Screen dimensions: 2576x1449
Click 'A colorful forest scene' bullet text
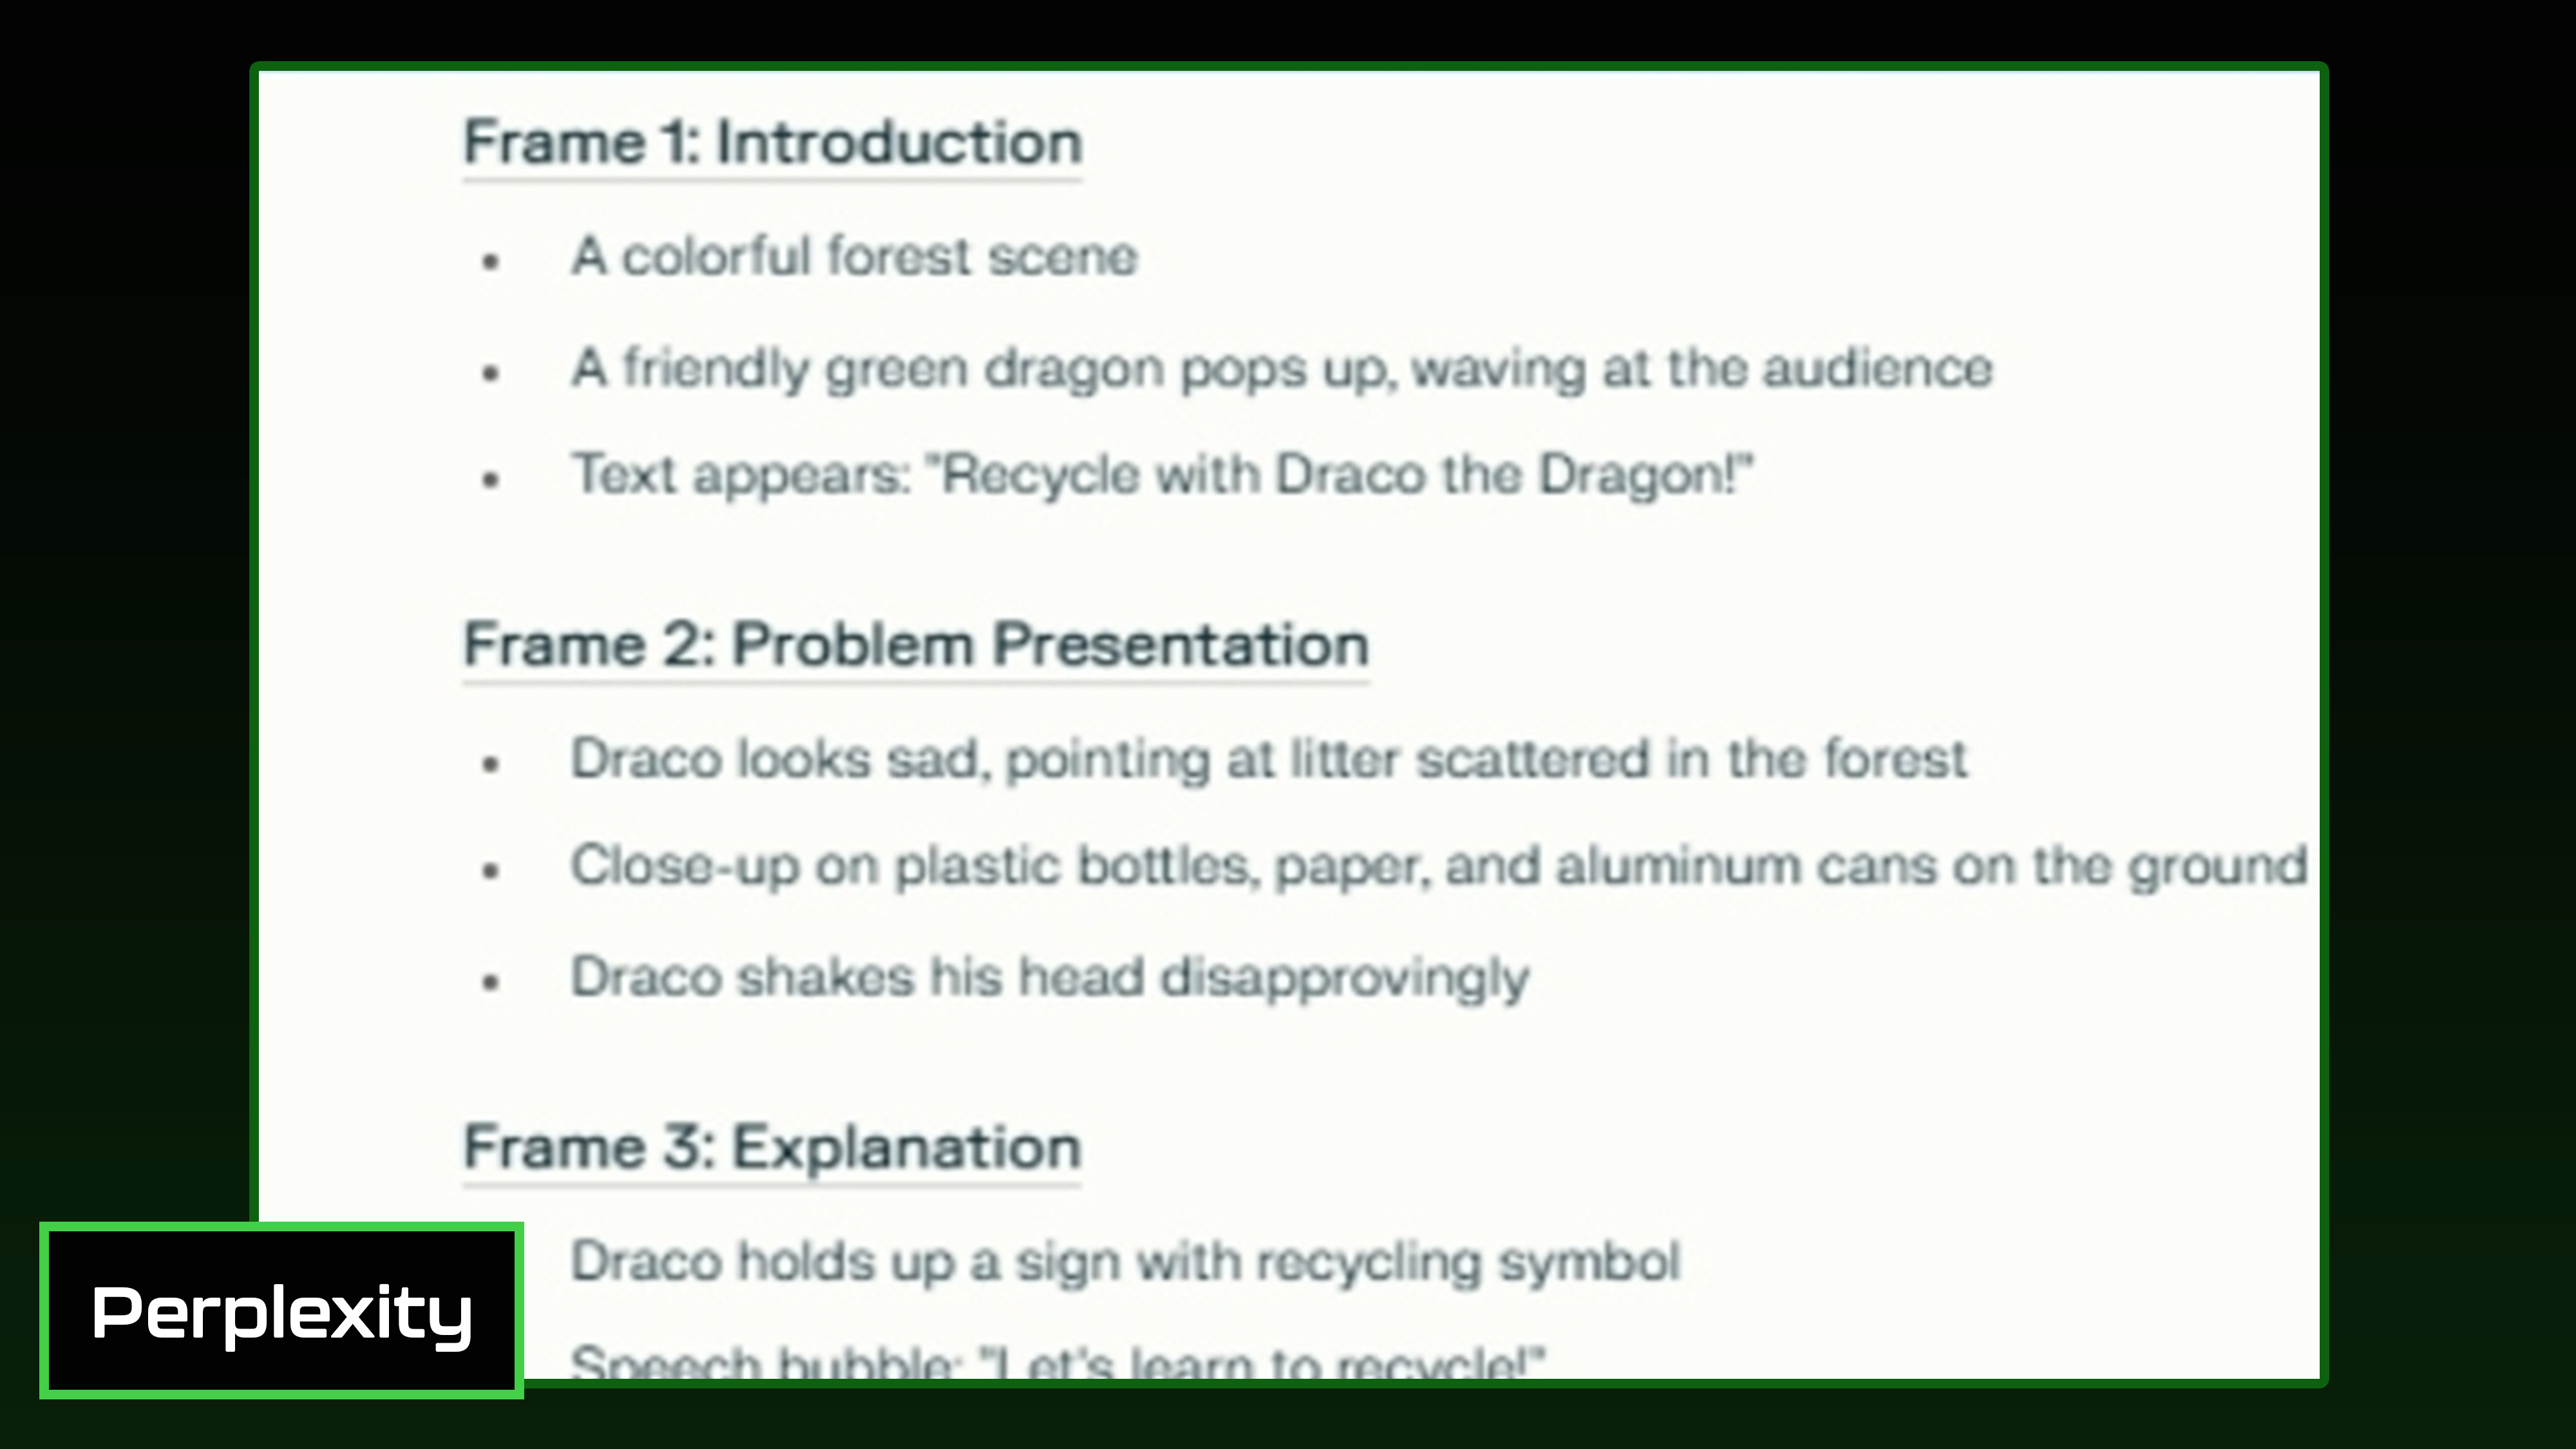pyautogui.click(x=854, y=256)
